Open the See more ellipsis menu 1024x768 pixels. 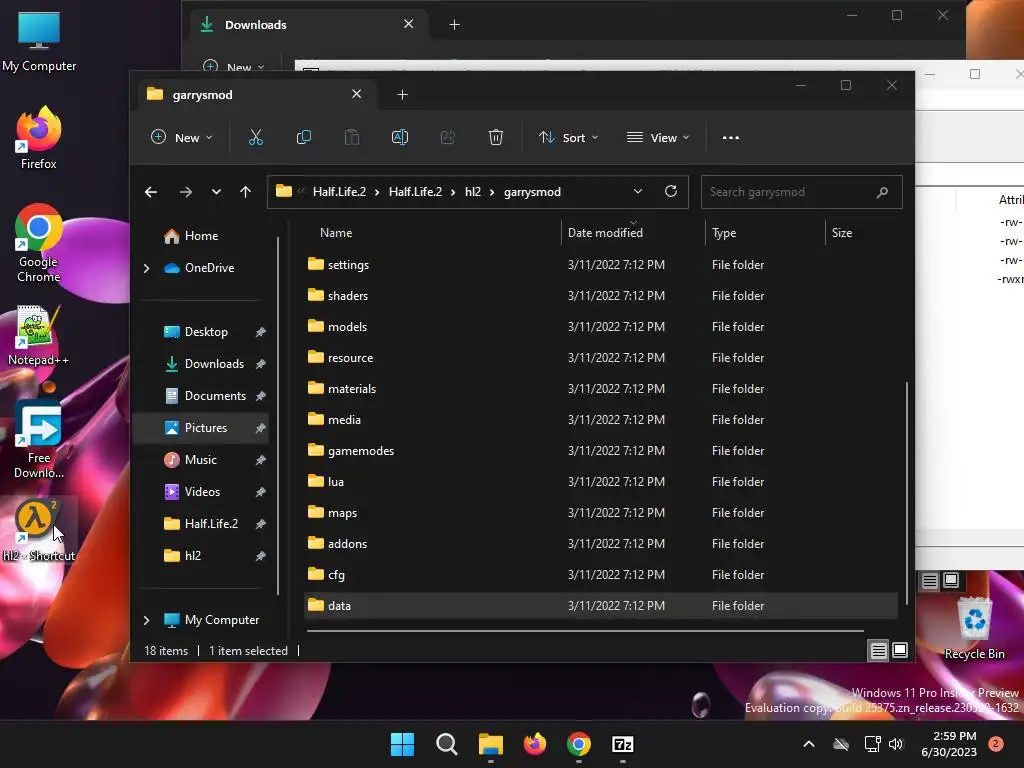coord(731,138)
